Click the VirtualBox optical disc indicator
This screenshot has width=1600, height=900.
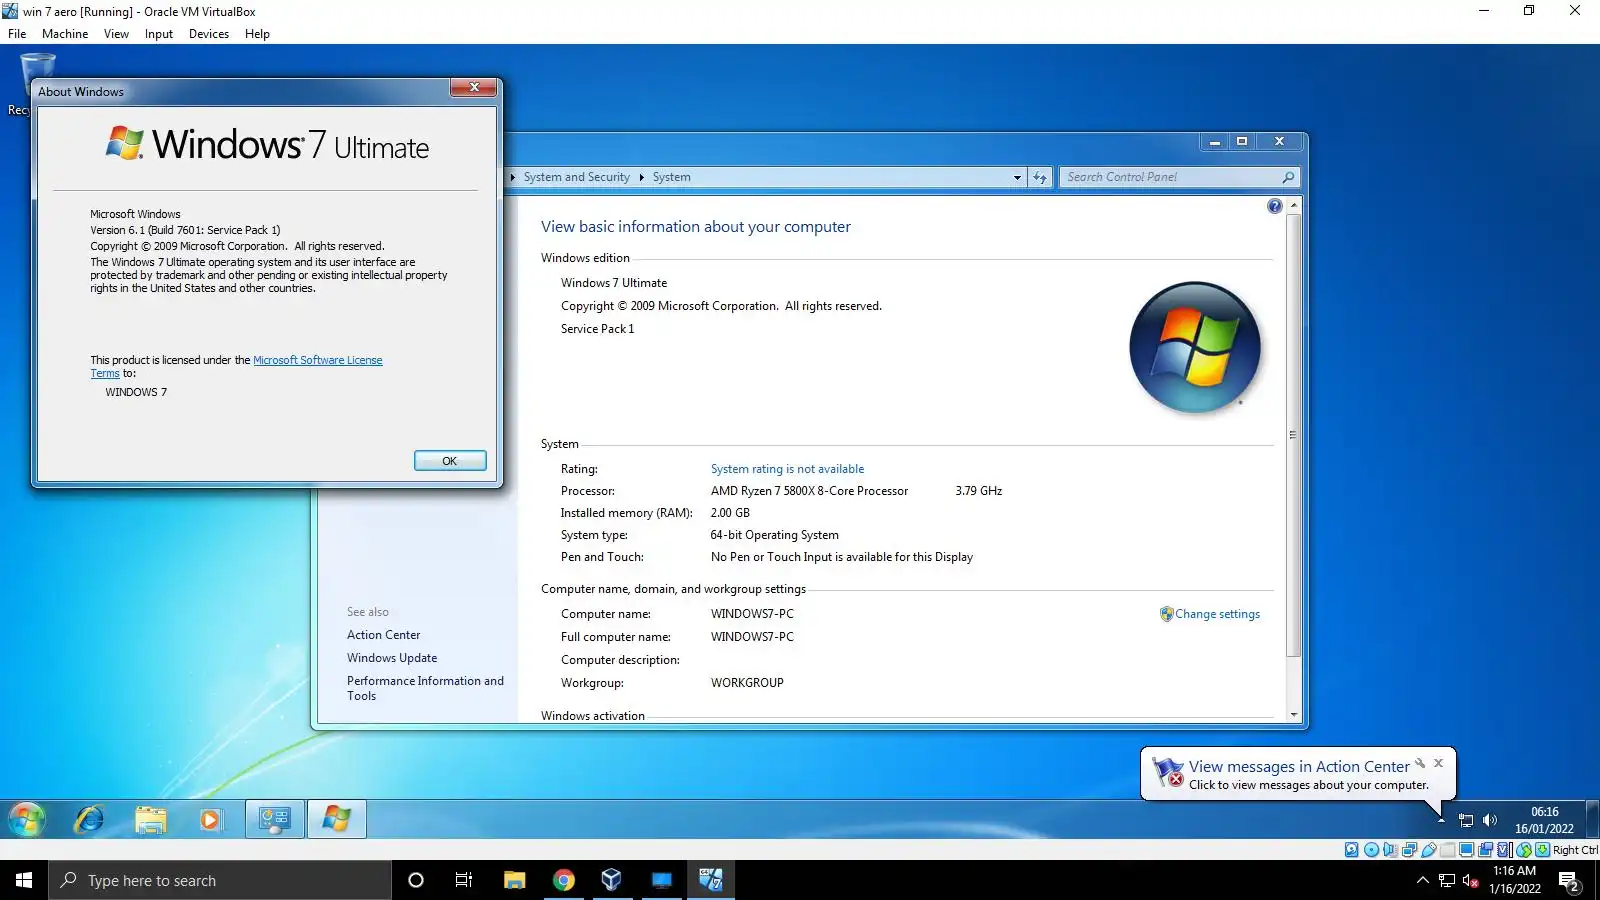pyautogui.click(x=1371, y=850)
